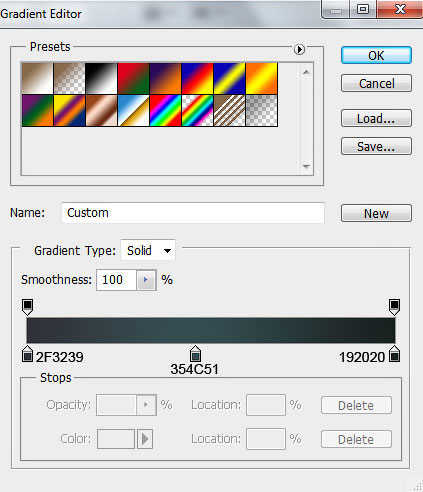Open the Smoothness slider arrow
The height and width of the screenshot is (492, 423).
click(x=146, y=280)
